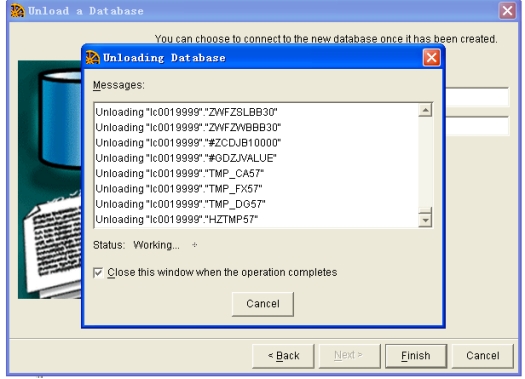The width and height of the screenshot is (525, 379).
Task: Click the Finish button in the wizard
Action: 416,356
